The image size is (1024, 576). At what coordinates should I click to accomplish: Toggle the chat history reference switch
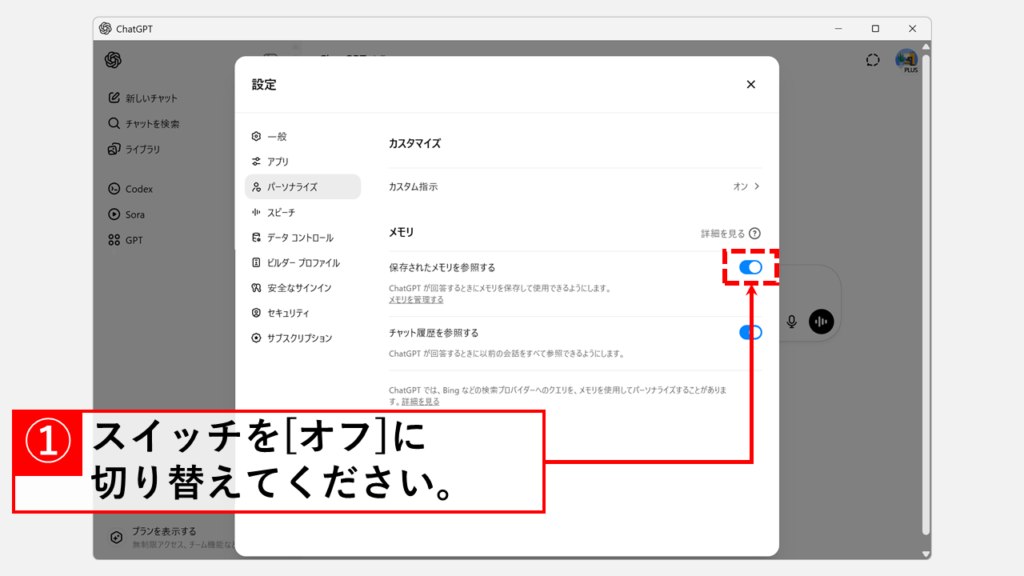750,332
